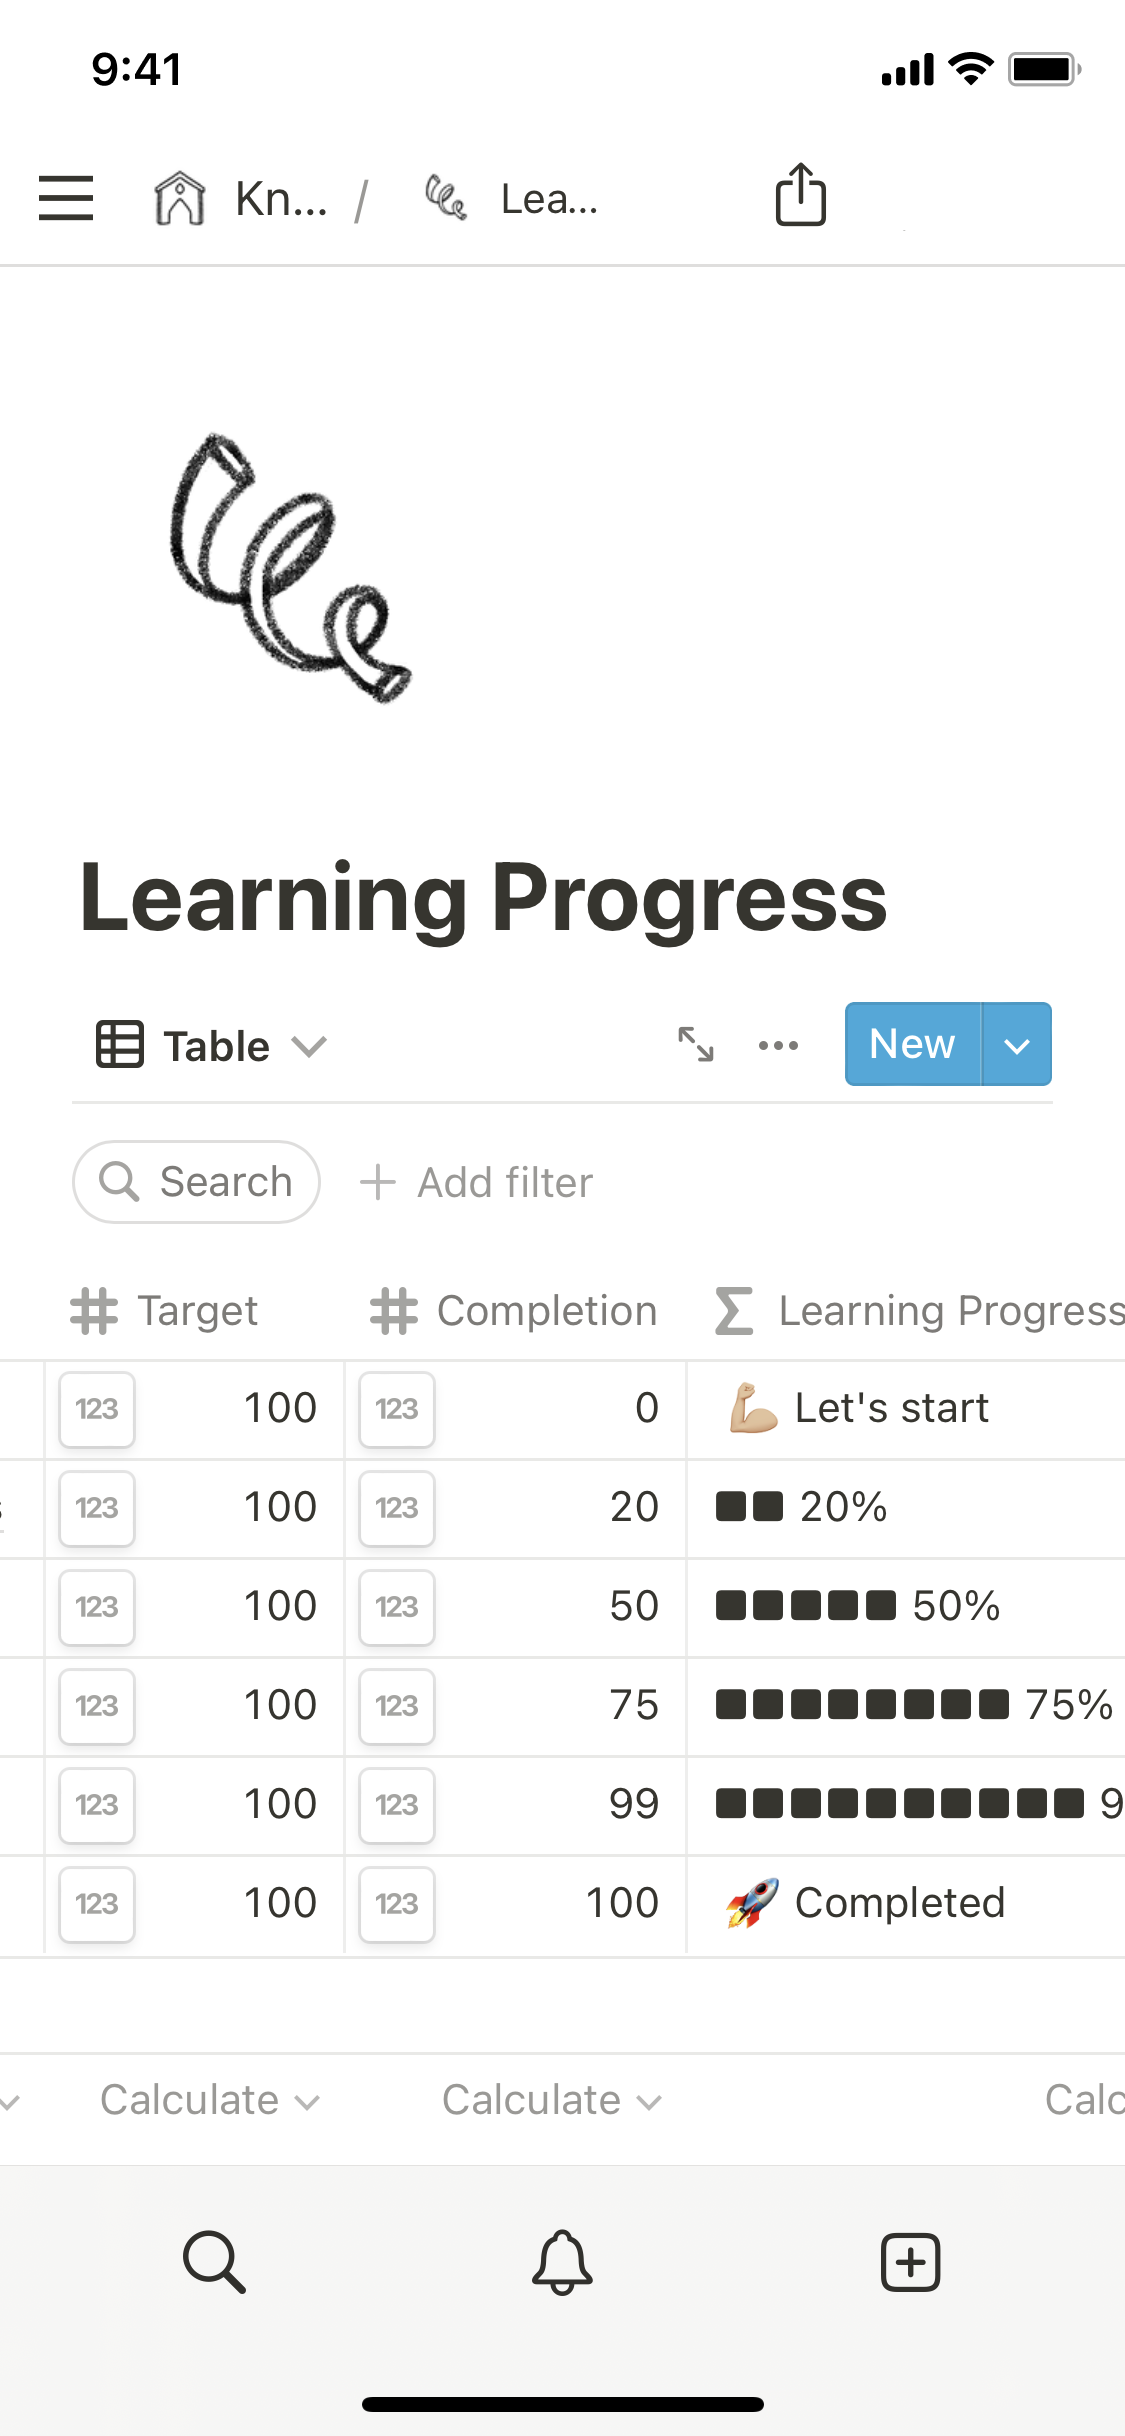Open the three-dot table options
The width and height of the screenshot is (1125, 2436).
[778, 1045]
